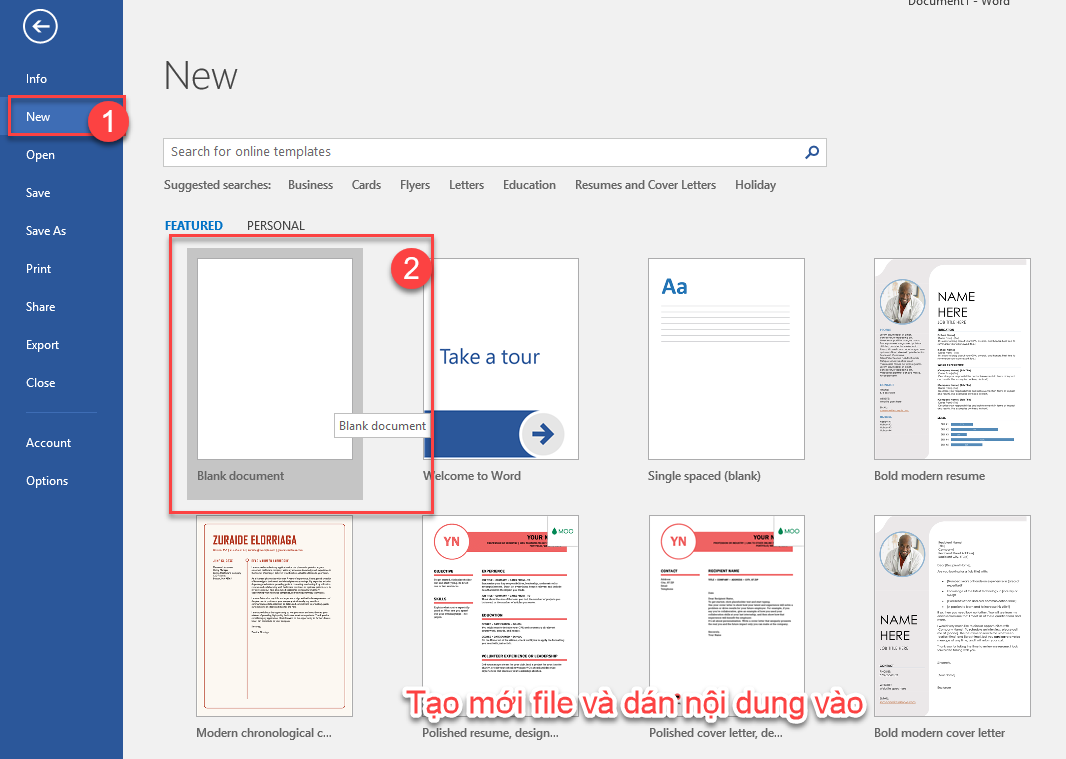Open the Welcome to Word tour template
1066x759 pixels.
coord(501,359)
